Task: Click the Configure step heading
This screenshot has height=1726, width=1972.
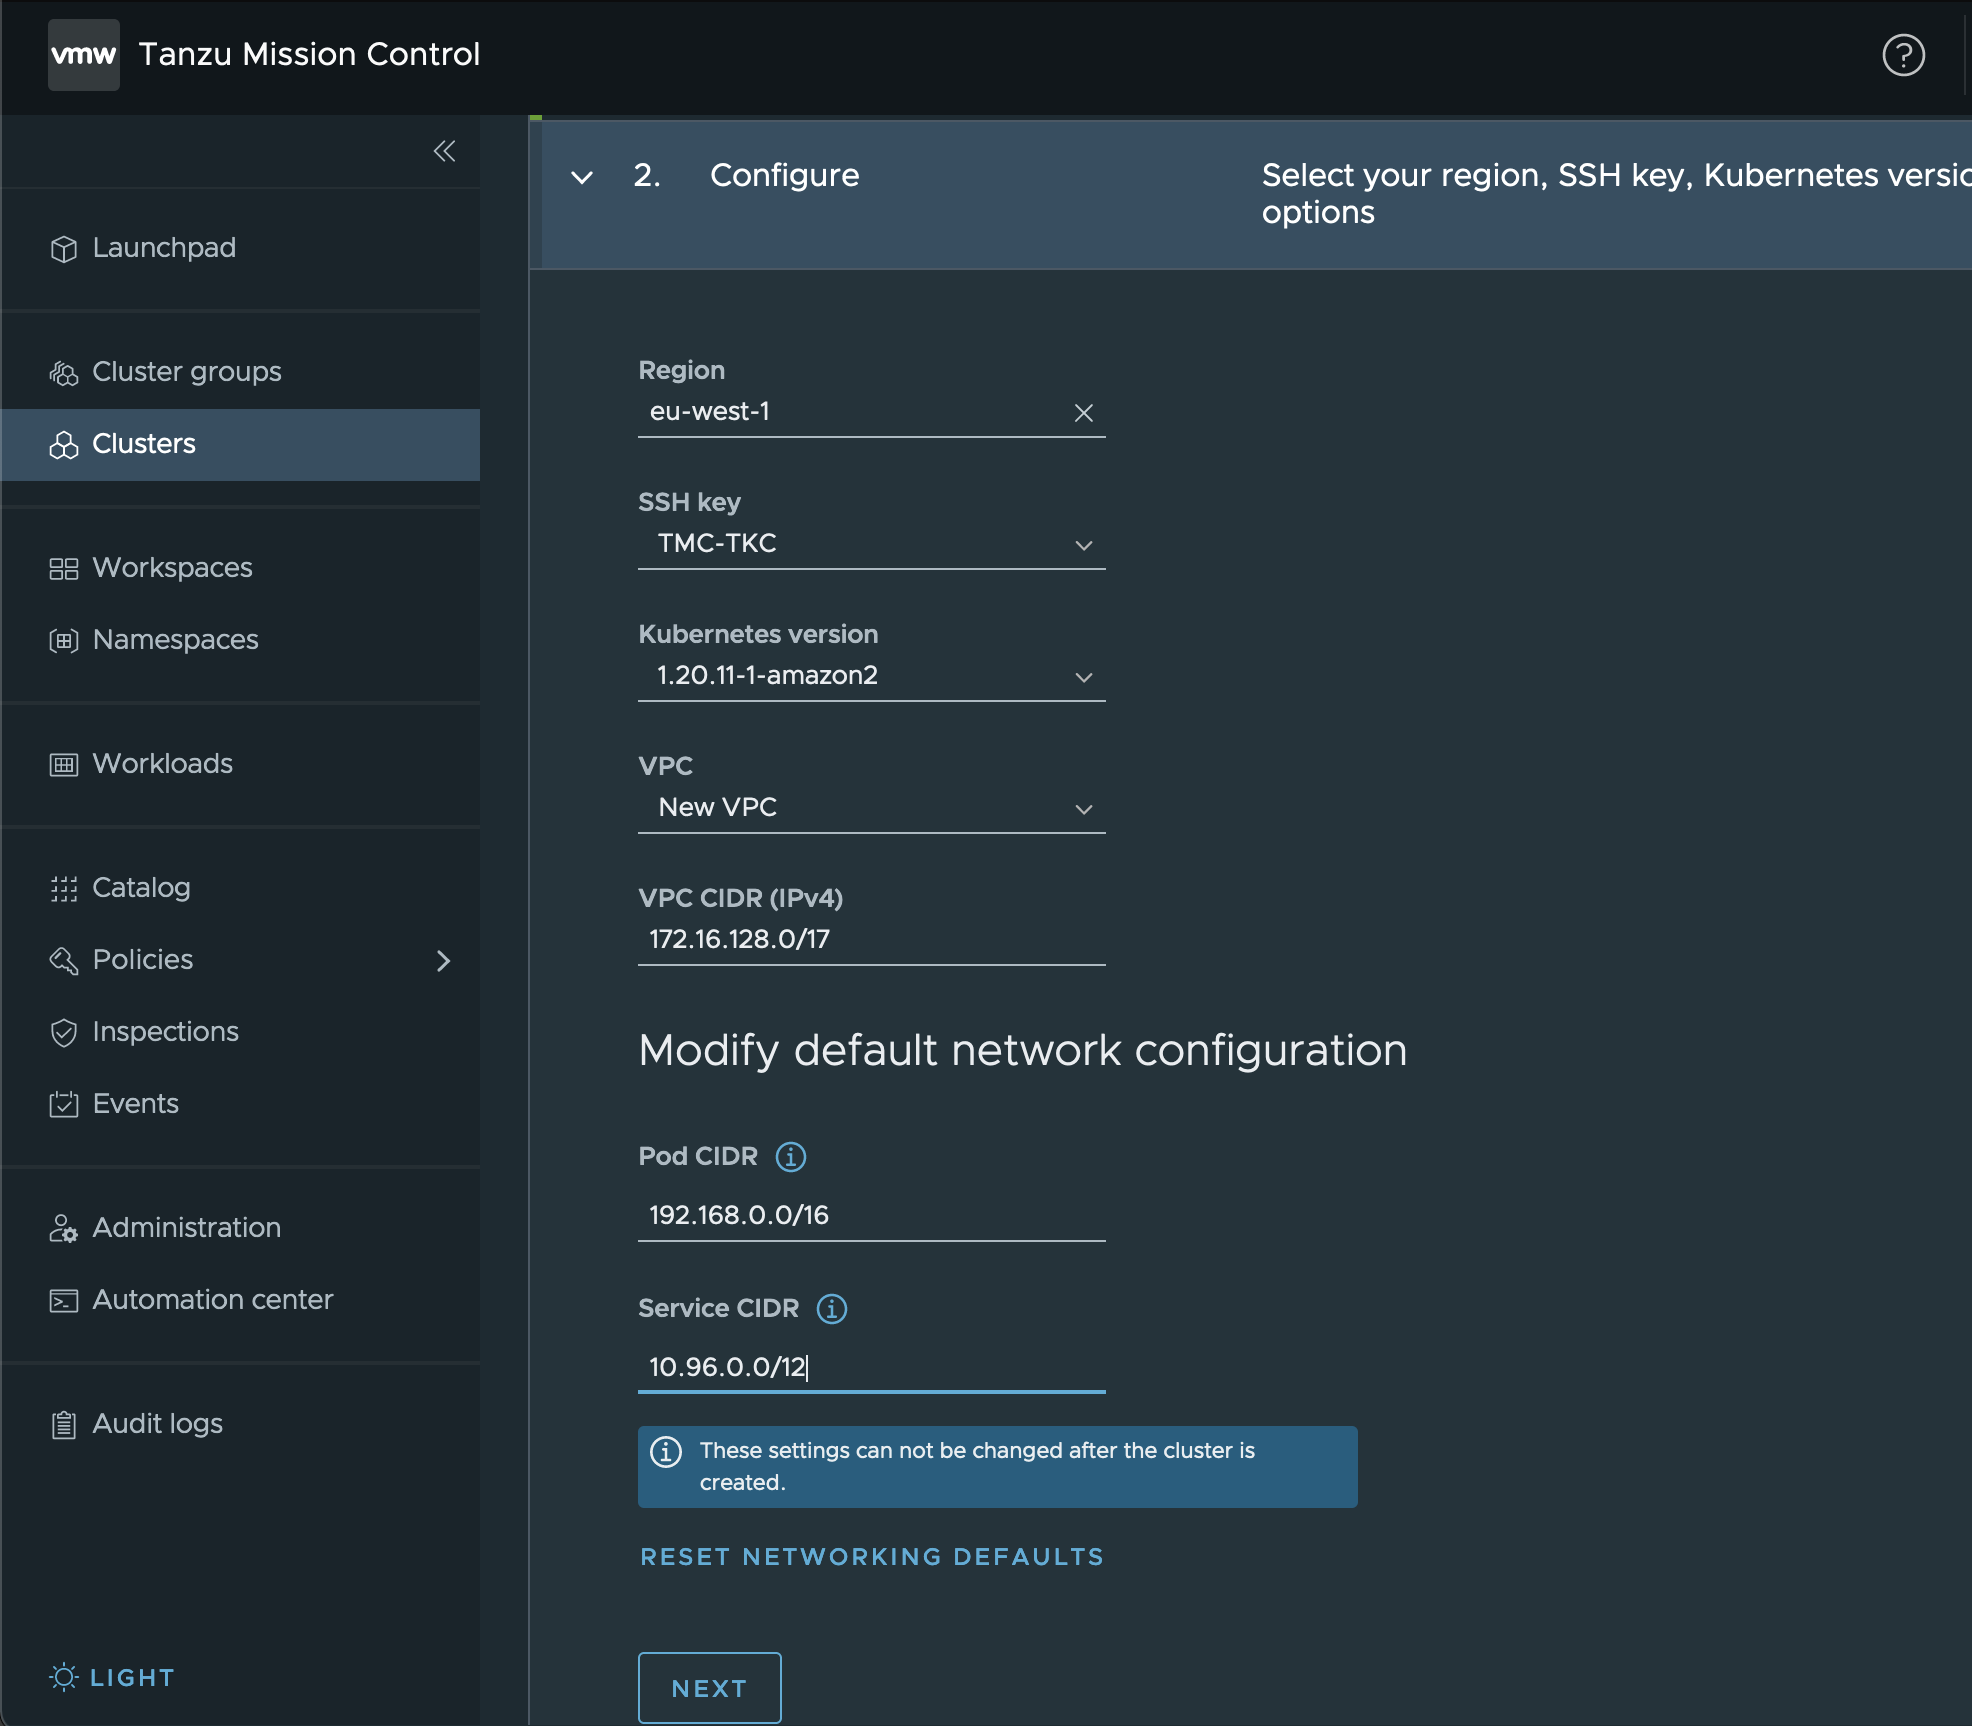Action: 785,176
